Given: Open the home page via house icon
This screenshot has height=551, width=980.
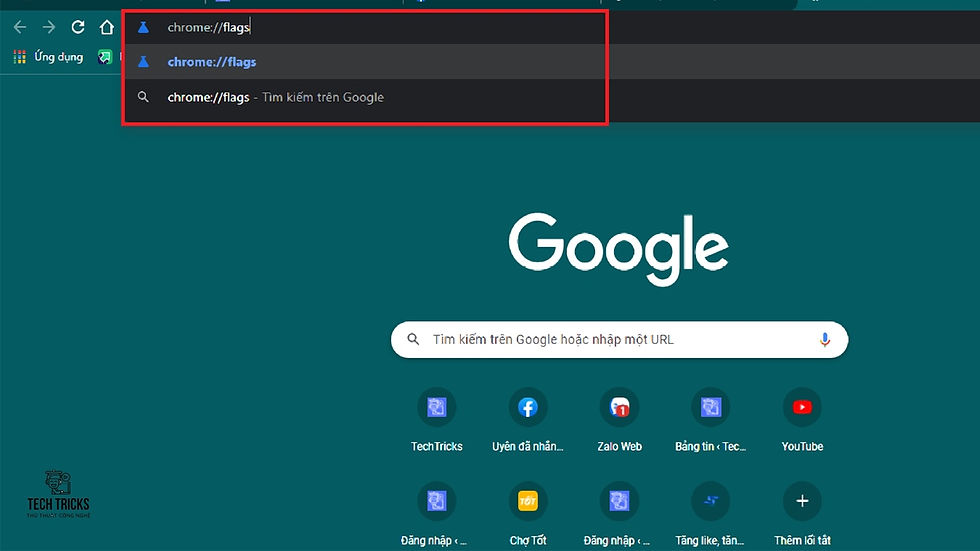Looking at the screenshot, I should point(107,27).
